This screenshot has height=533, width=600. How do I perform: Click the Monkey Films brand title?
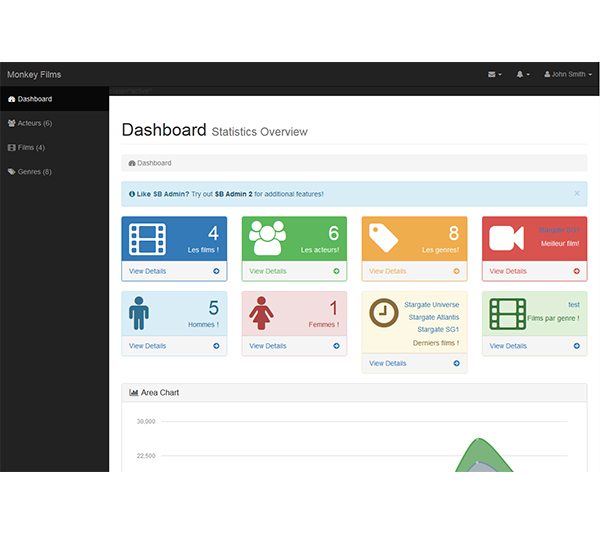(x=34, y=75)
